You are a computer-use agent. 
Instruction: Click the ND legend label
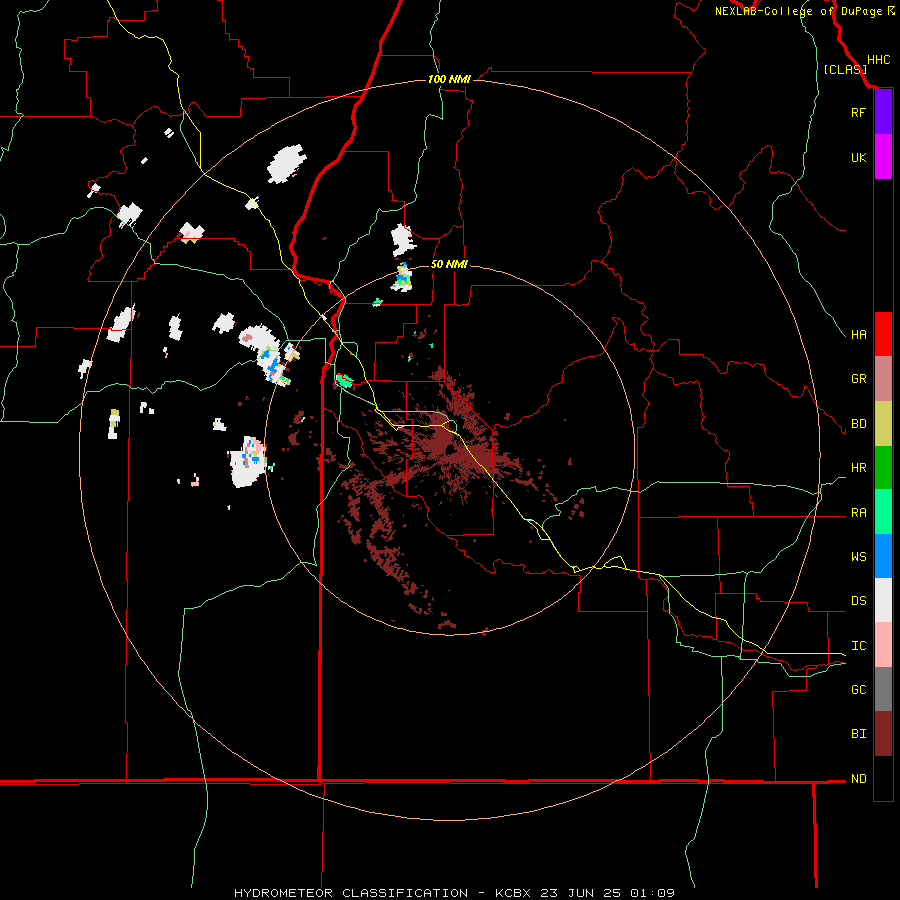pyautogui.click(x=858, y=779)
